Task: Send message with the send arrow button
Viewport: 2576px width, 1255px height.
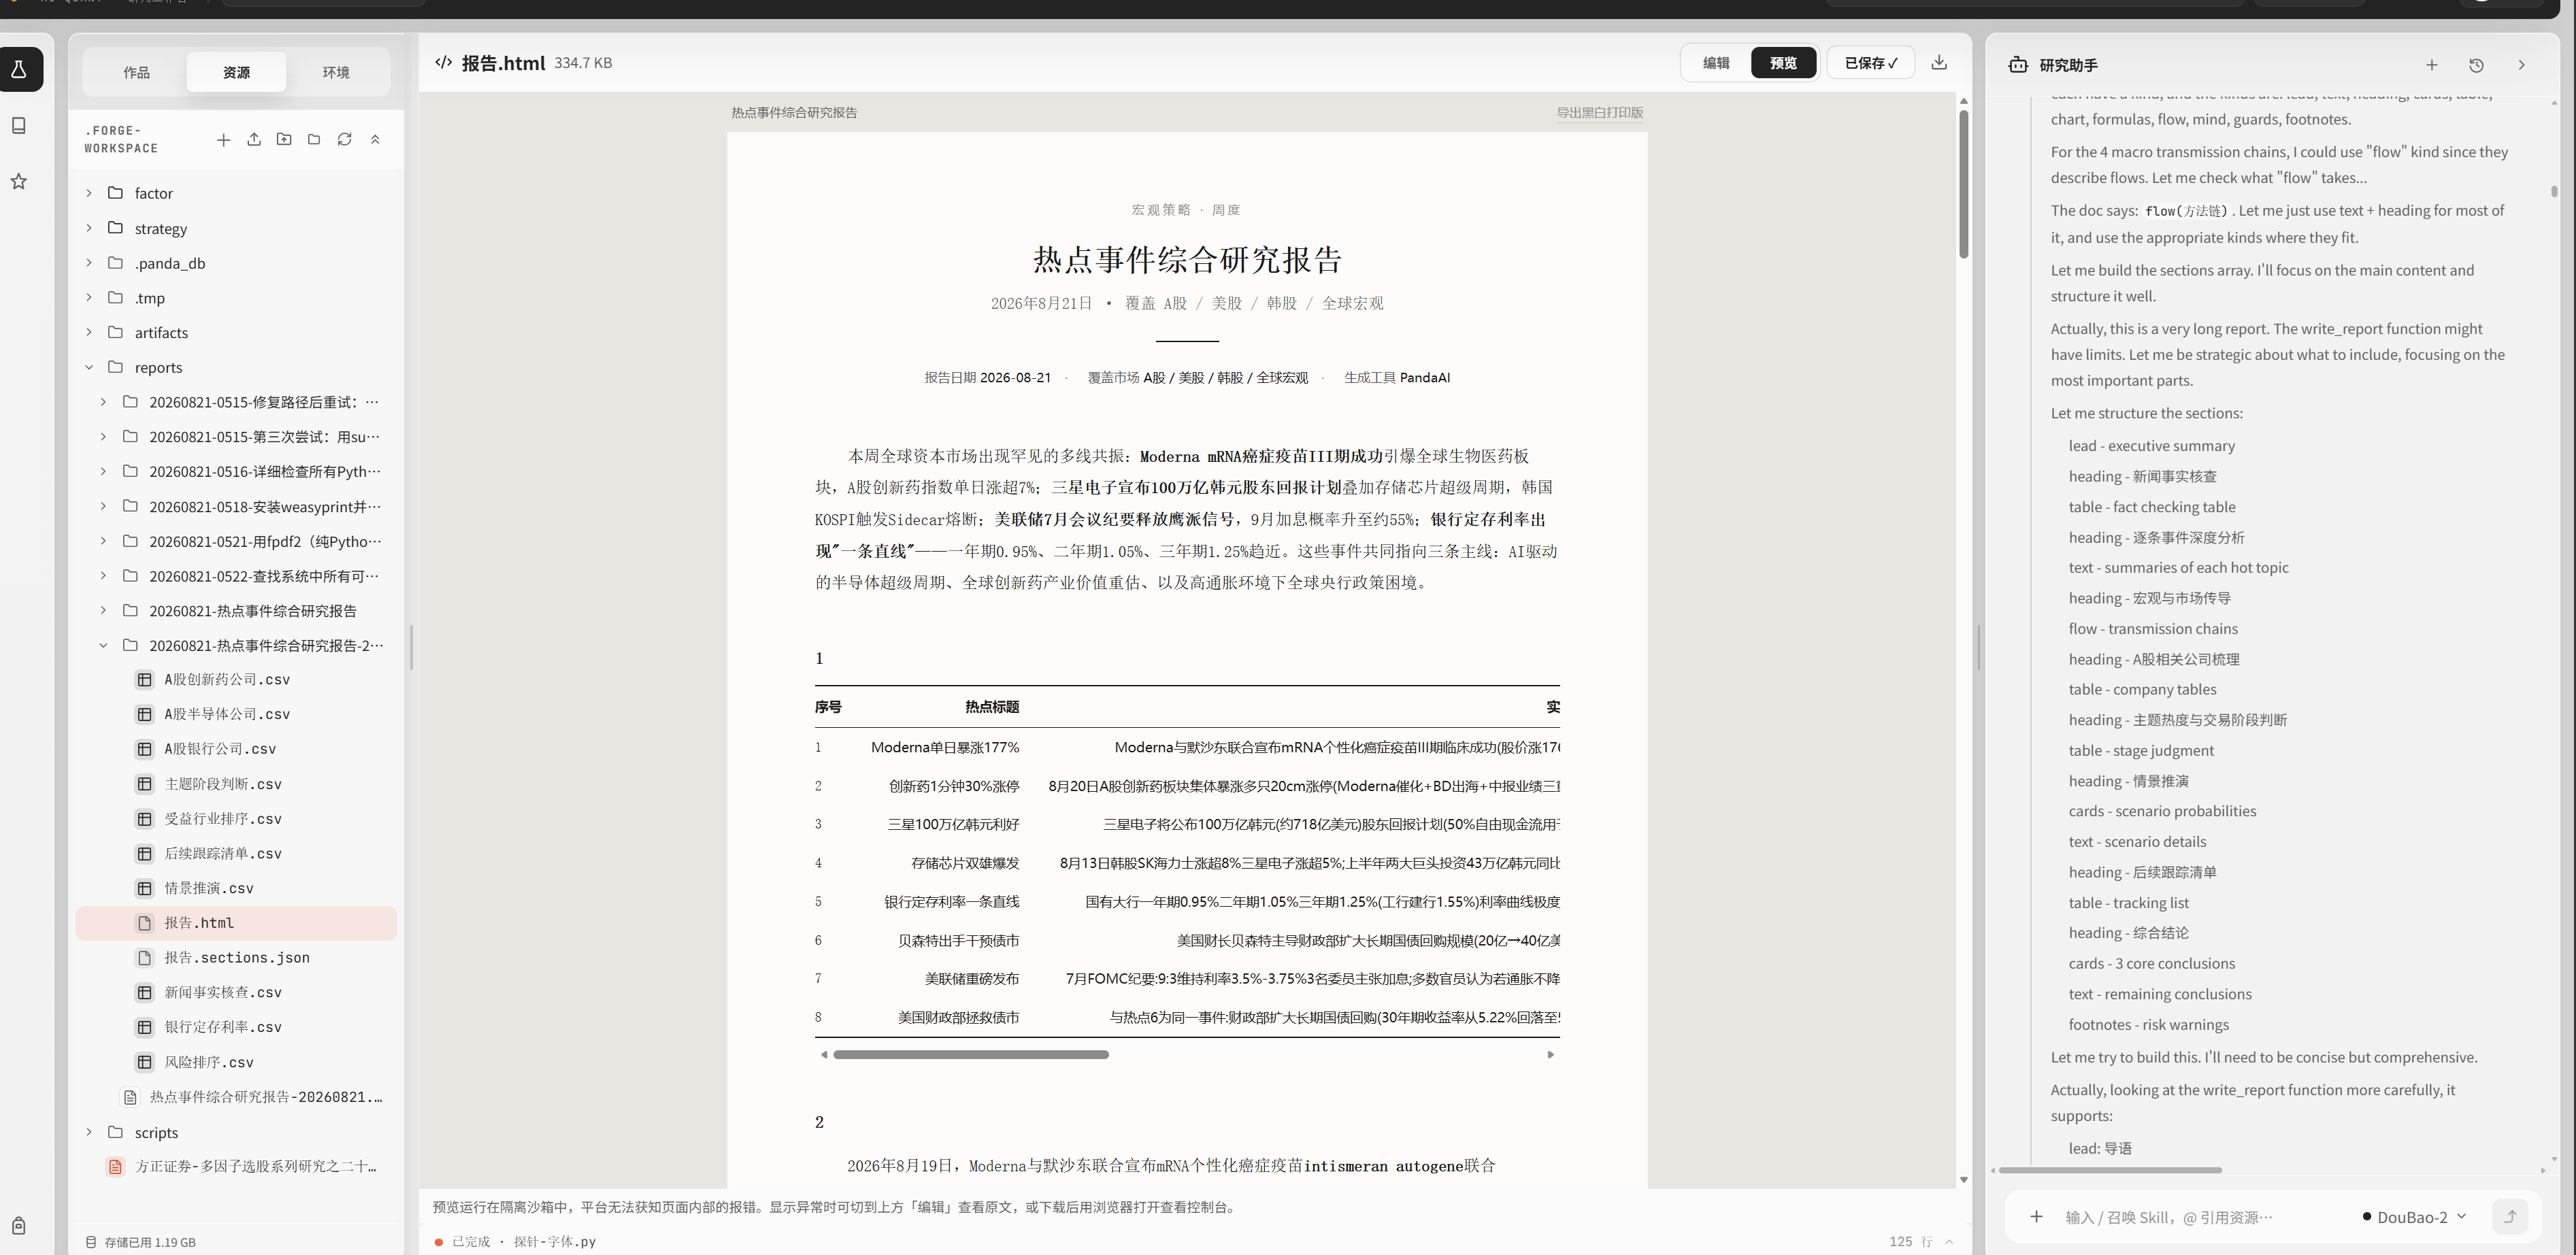Action: tap(2510, 1217)
